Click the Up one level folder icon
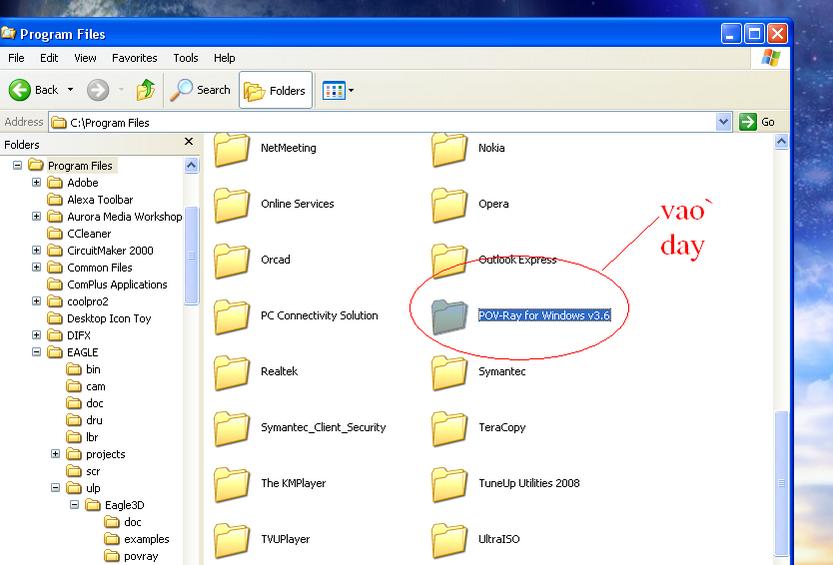Image resolution: width=833 pixels, height=565 pixels. pyautogui.click(x=146, y=90)
